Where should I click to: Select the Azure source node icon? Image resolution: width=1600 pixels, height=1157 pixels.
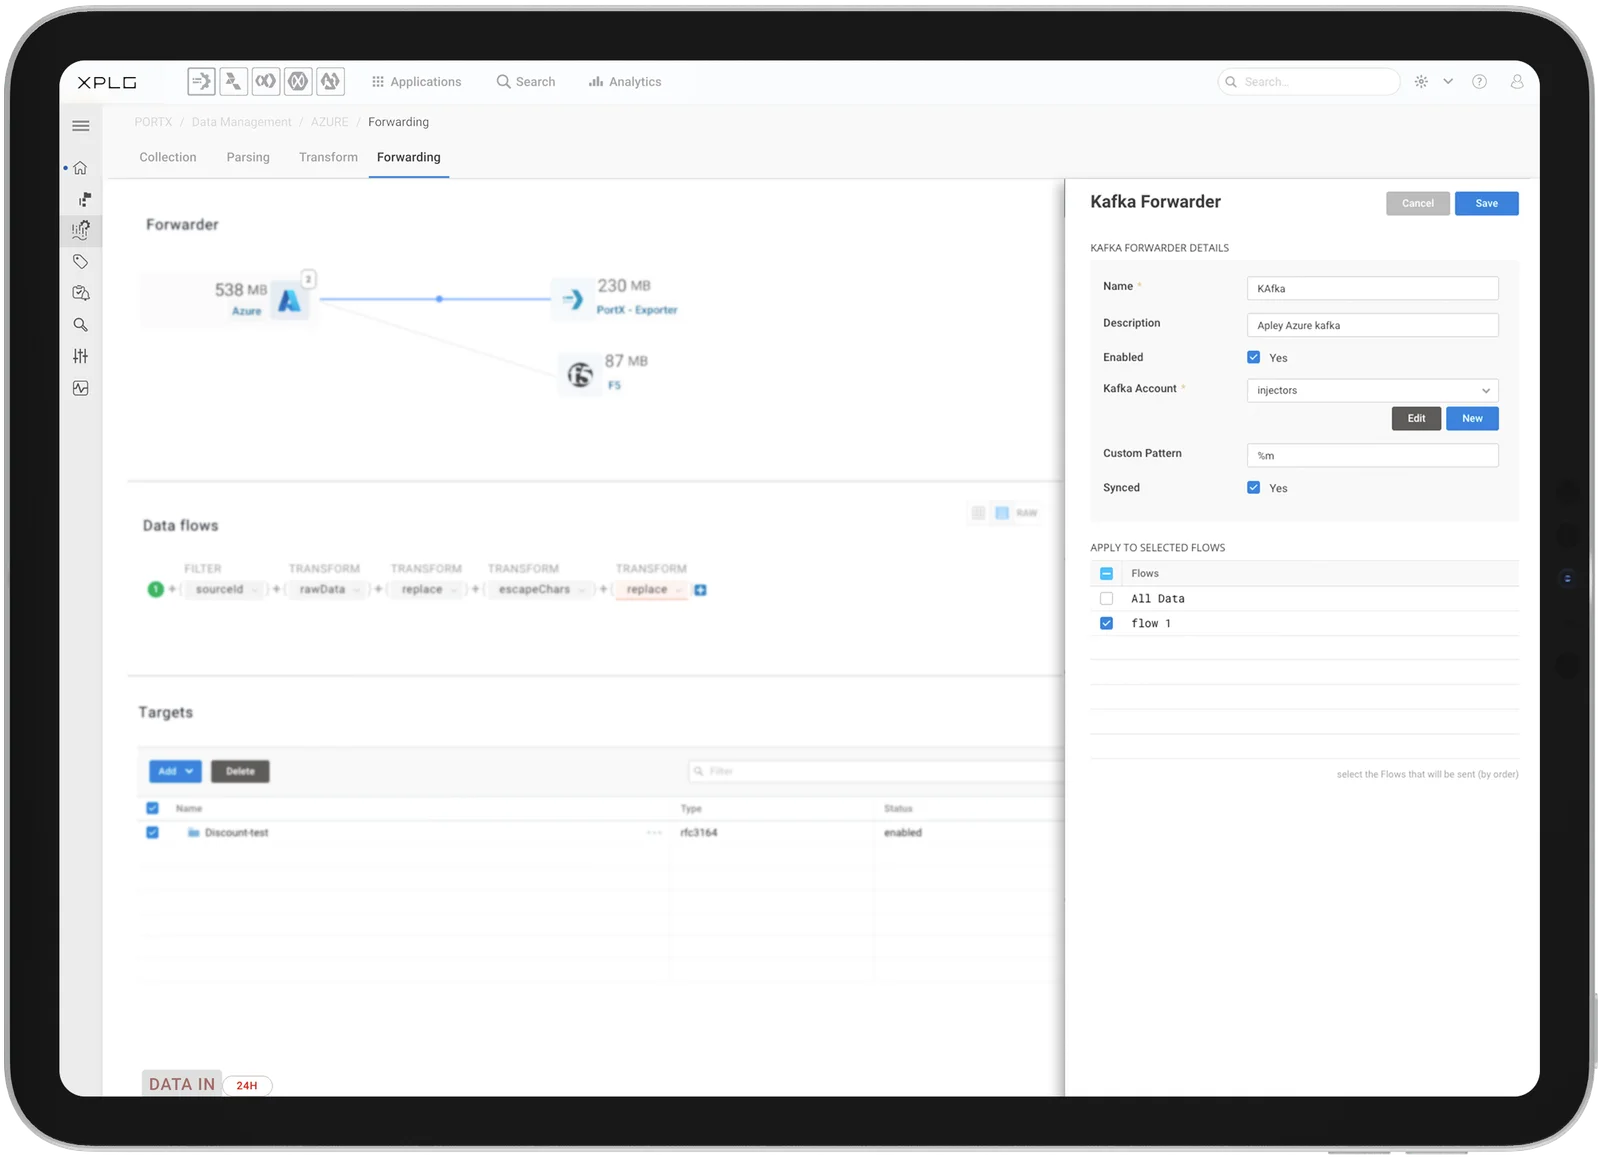pyautogui.click(x=289, y=300)
